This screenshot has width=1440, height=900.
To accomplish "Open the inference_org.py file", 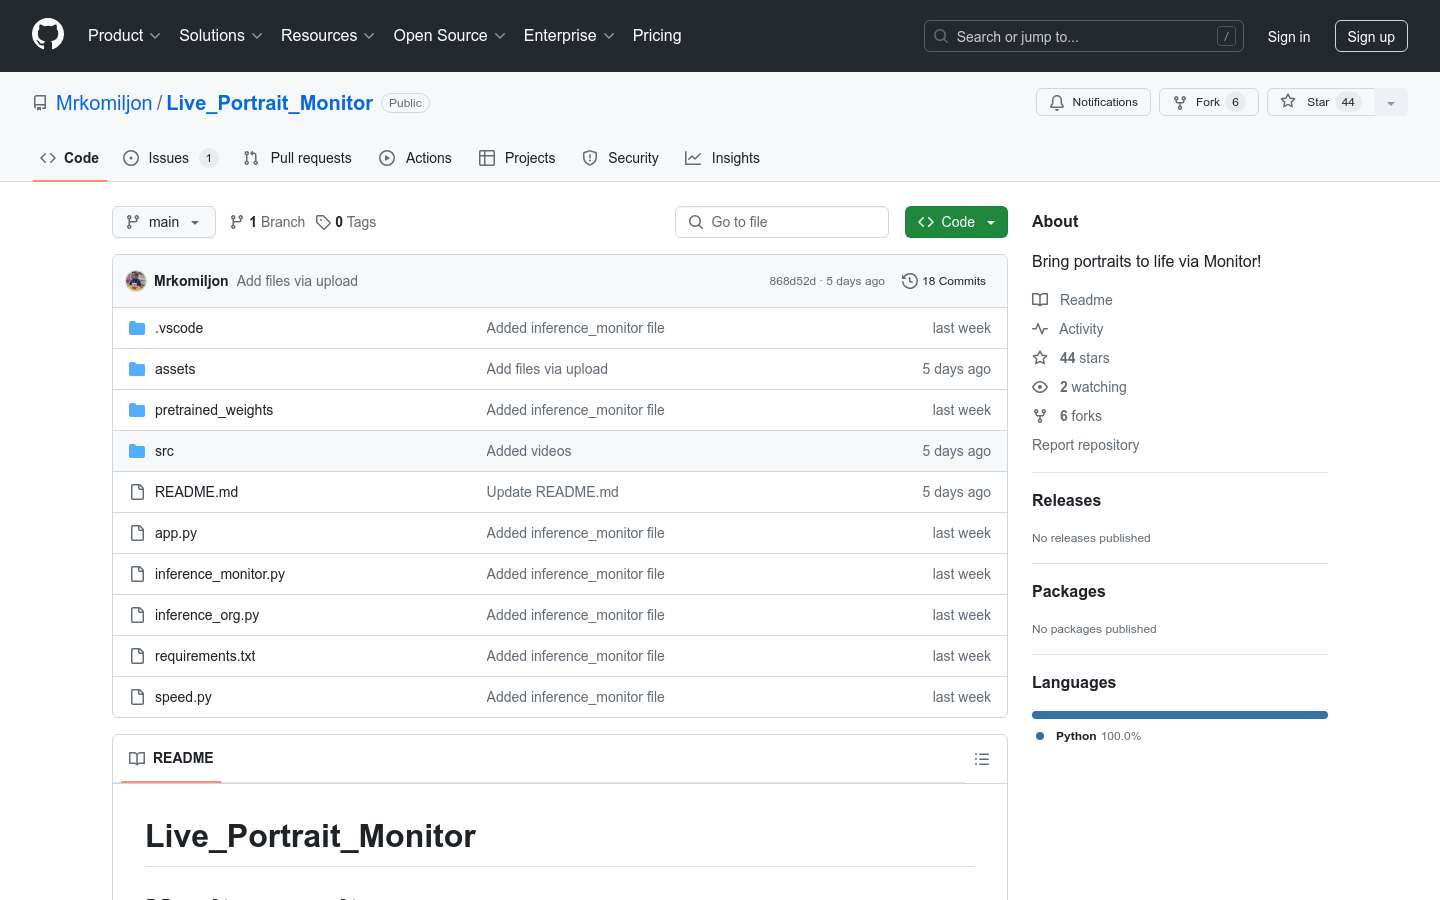I will coord(207,615).
